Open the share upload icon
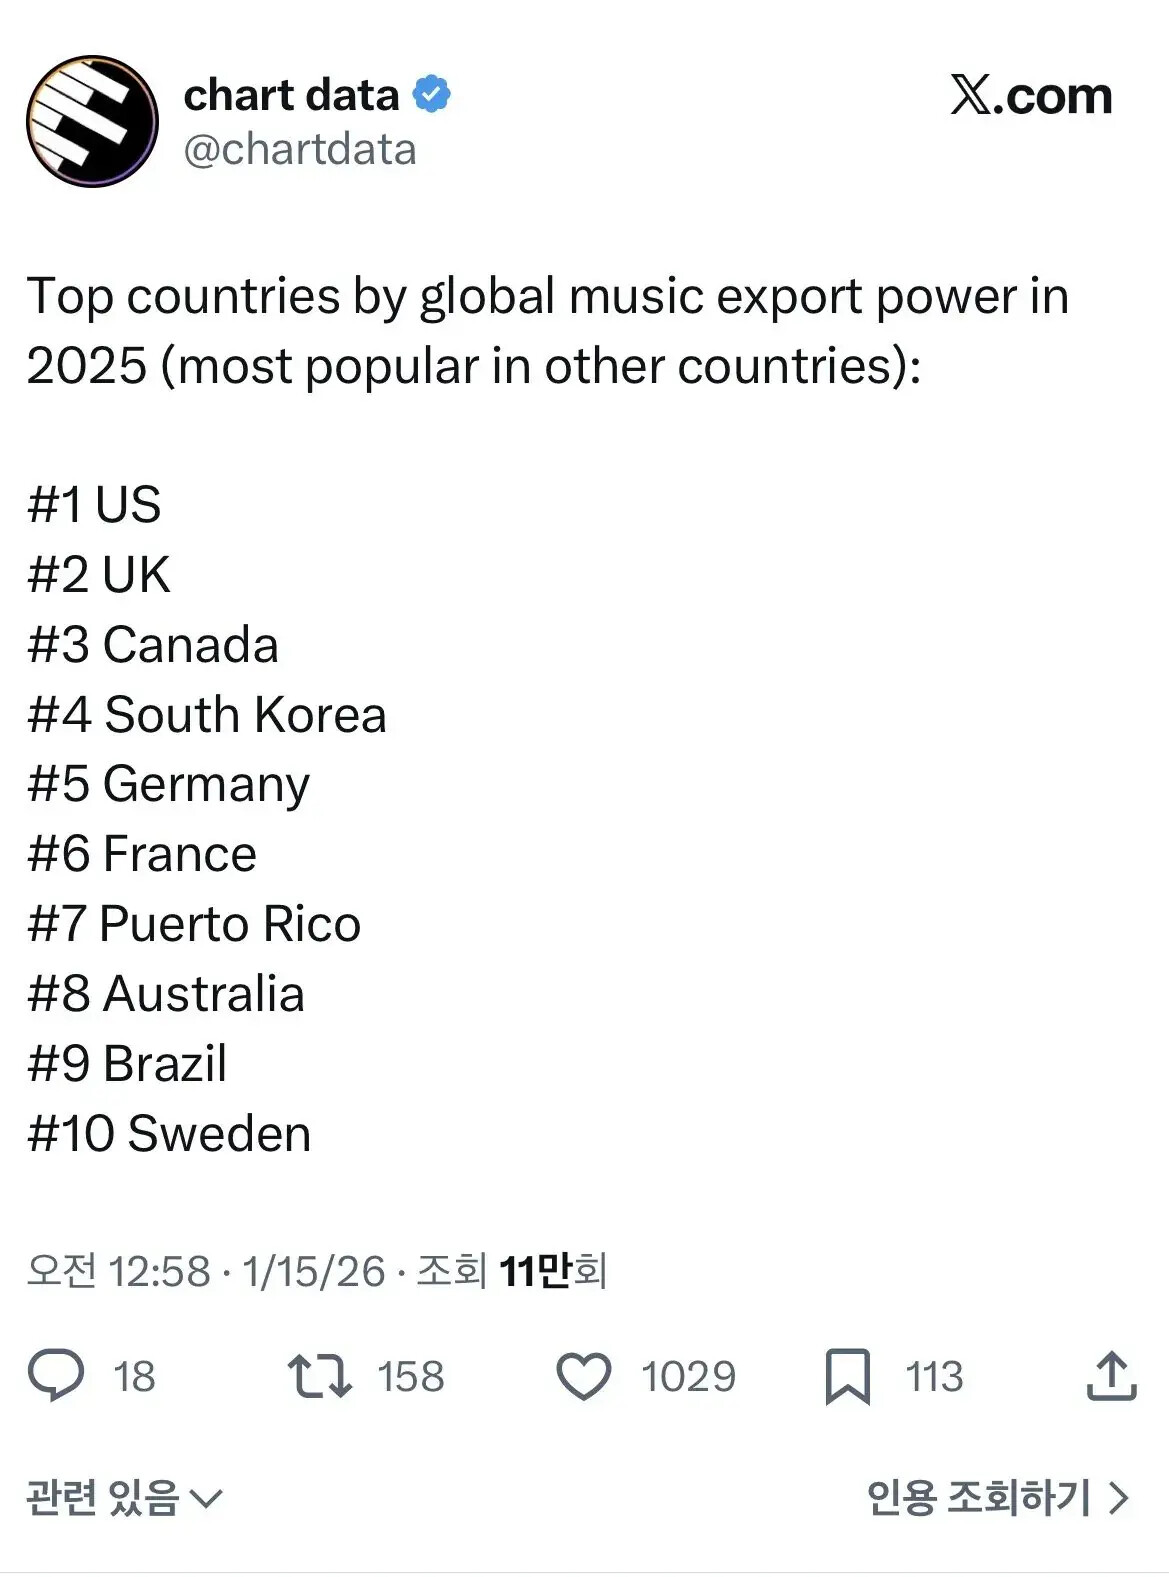 pyautogui.click(x=1111, y=1375)
